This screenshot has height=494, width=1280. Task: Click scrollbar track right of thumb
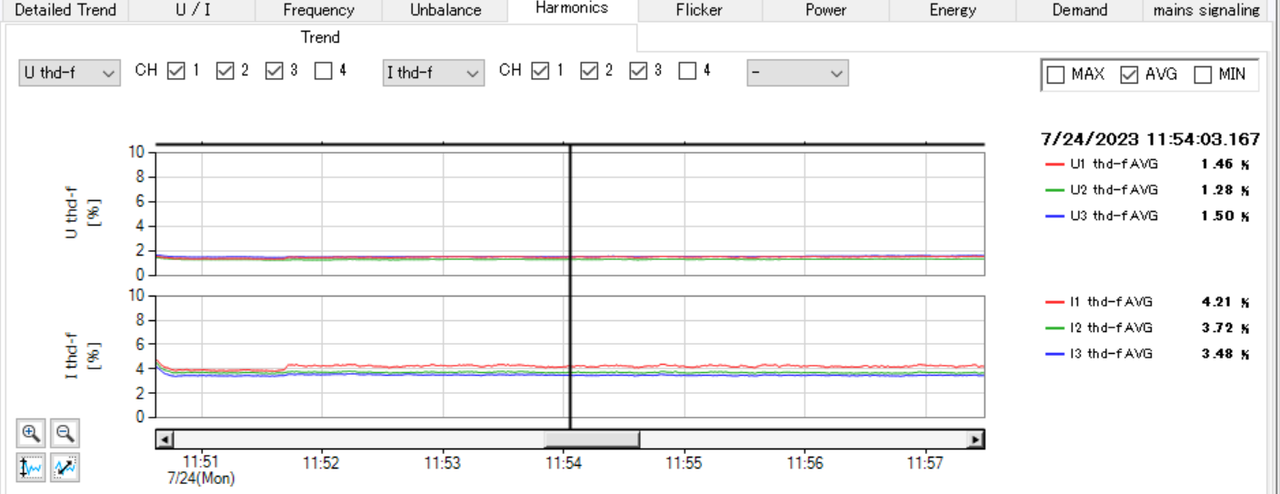[803, 439]
